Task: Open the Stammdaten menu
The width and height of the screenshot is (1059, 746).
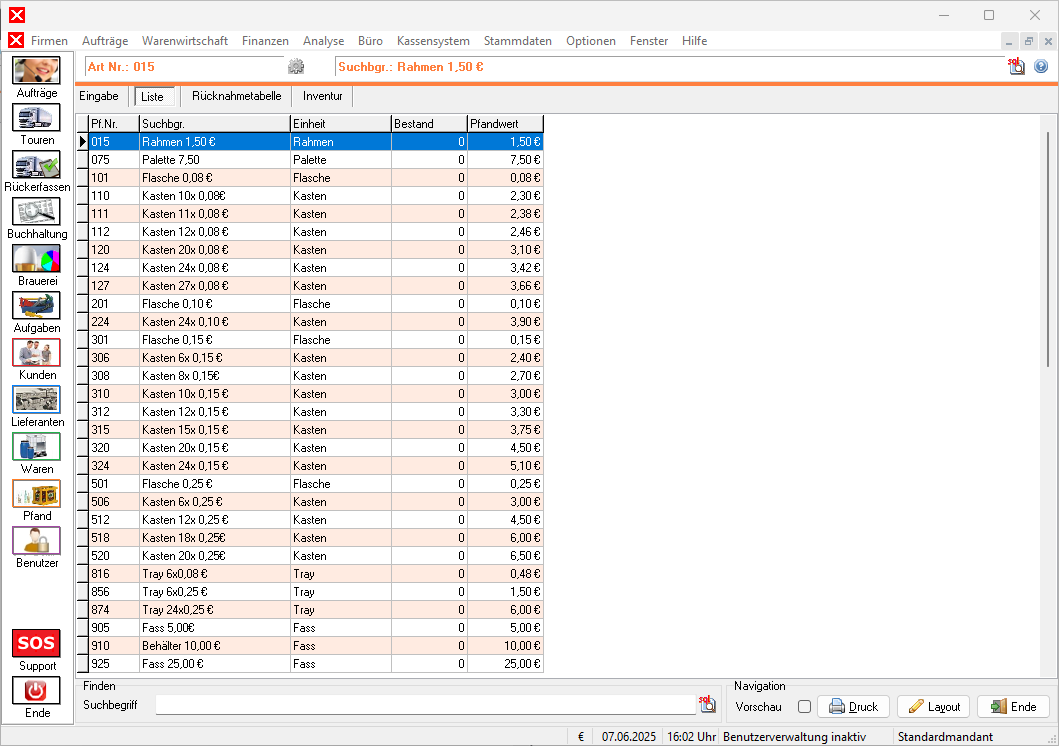Action: tap(517, 41)
